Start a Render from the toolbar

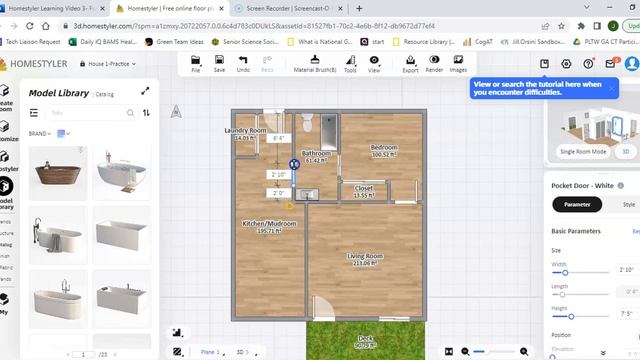pos(434,64)
